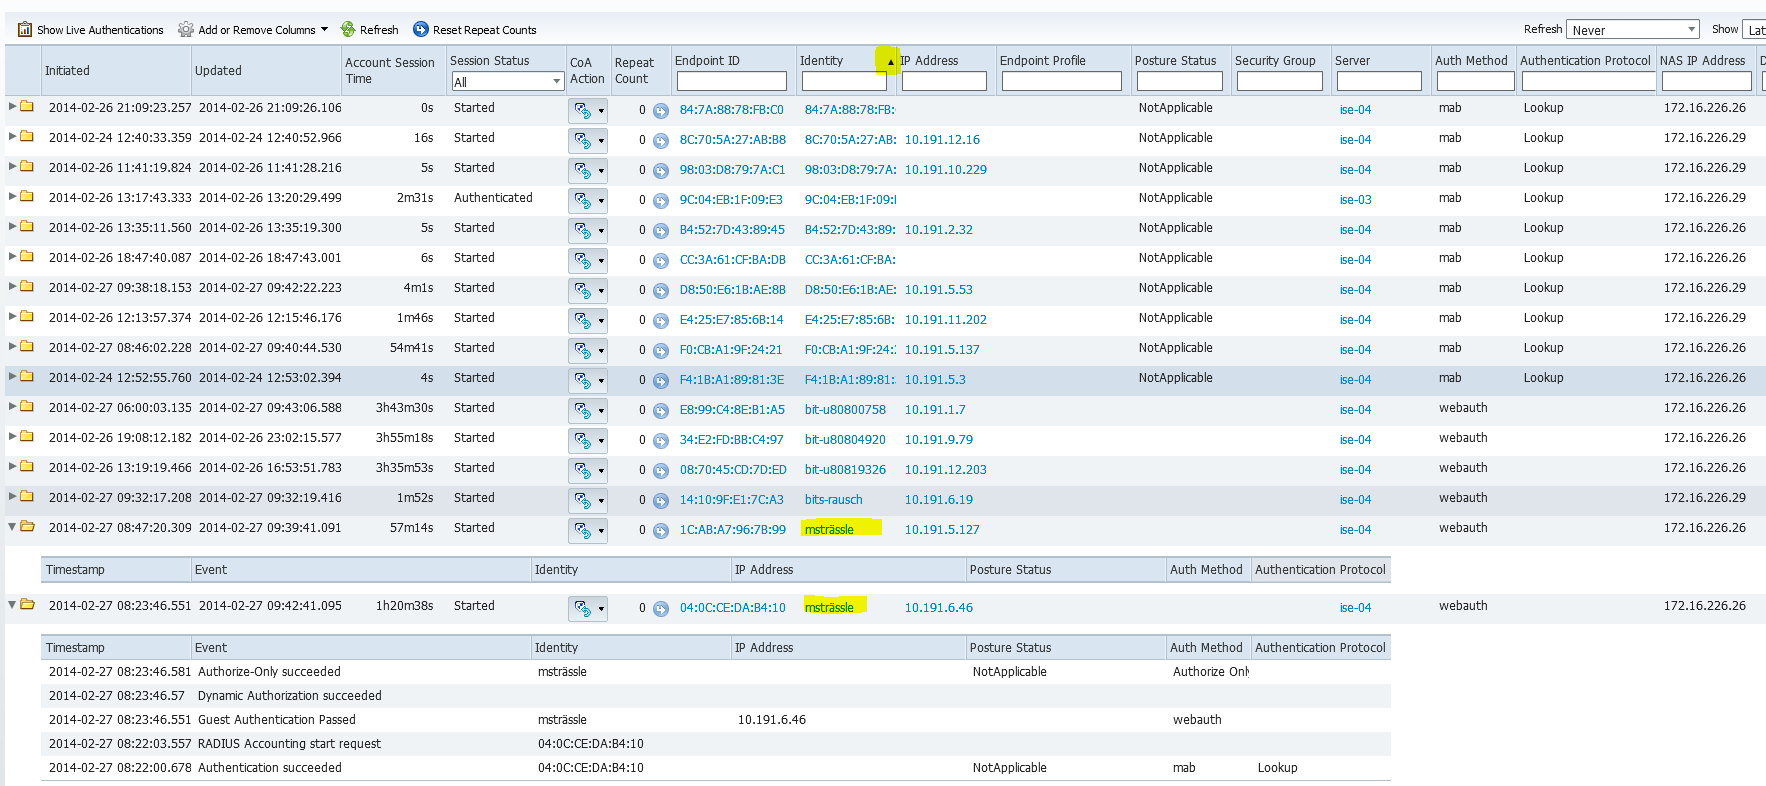Click repeat count reset icon for F4:1B:A1:89:81:3E
This screenshot has width=1766, height=786.
661,381
